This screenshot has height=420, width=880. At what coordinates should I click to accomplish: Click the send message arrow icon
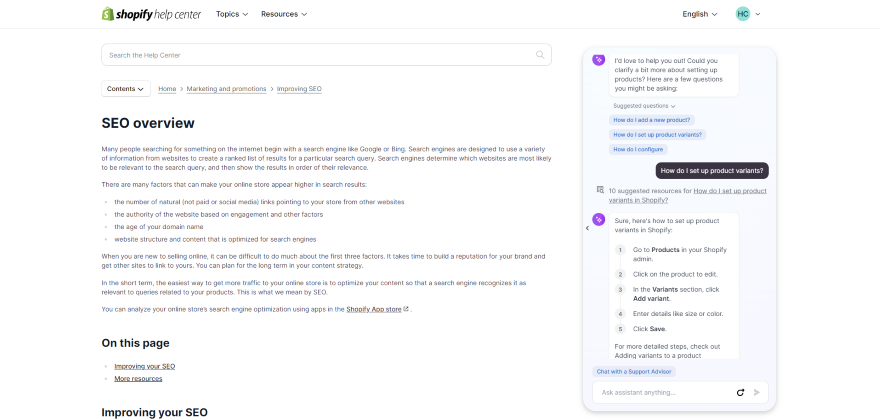[x=757, y=392]
